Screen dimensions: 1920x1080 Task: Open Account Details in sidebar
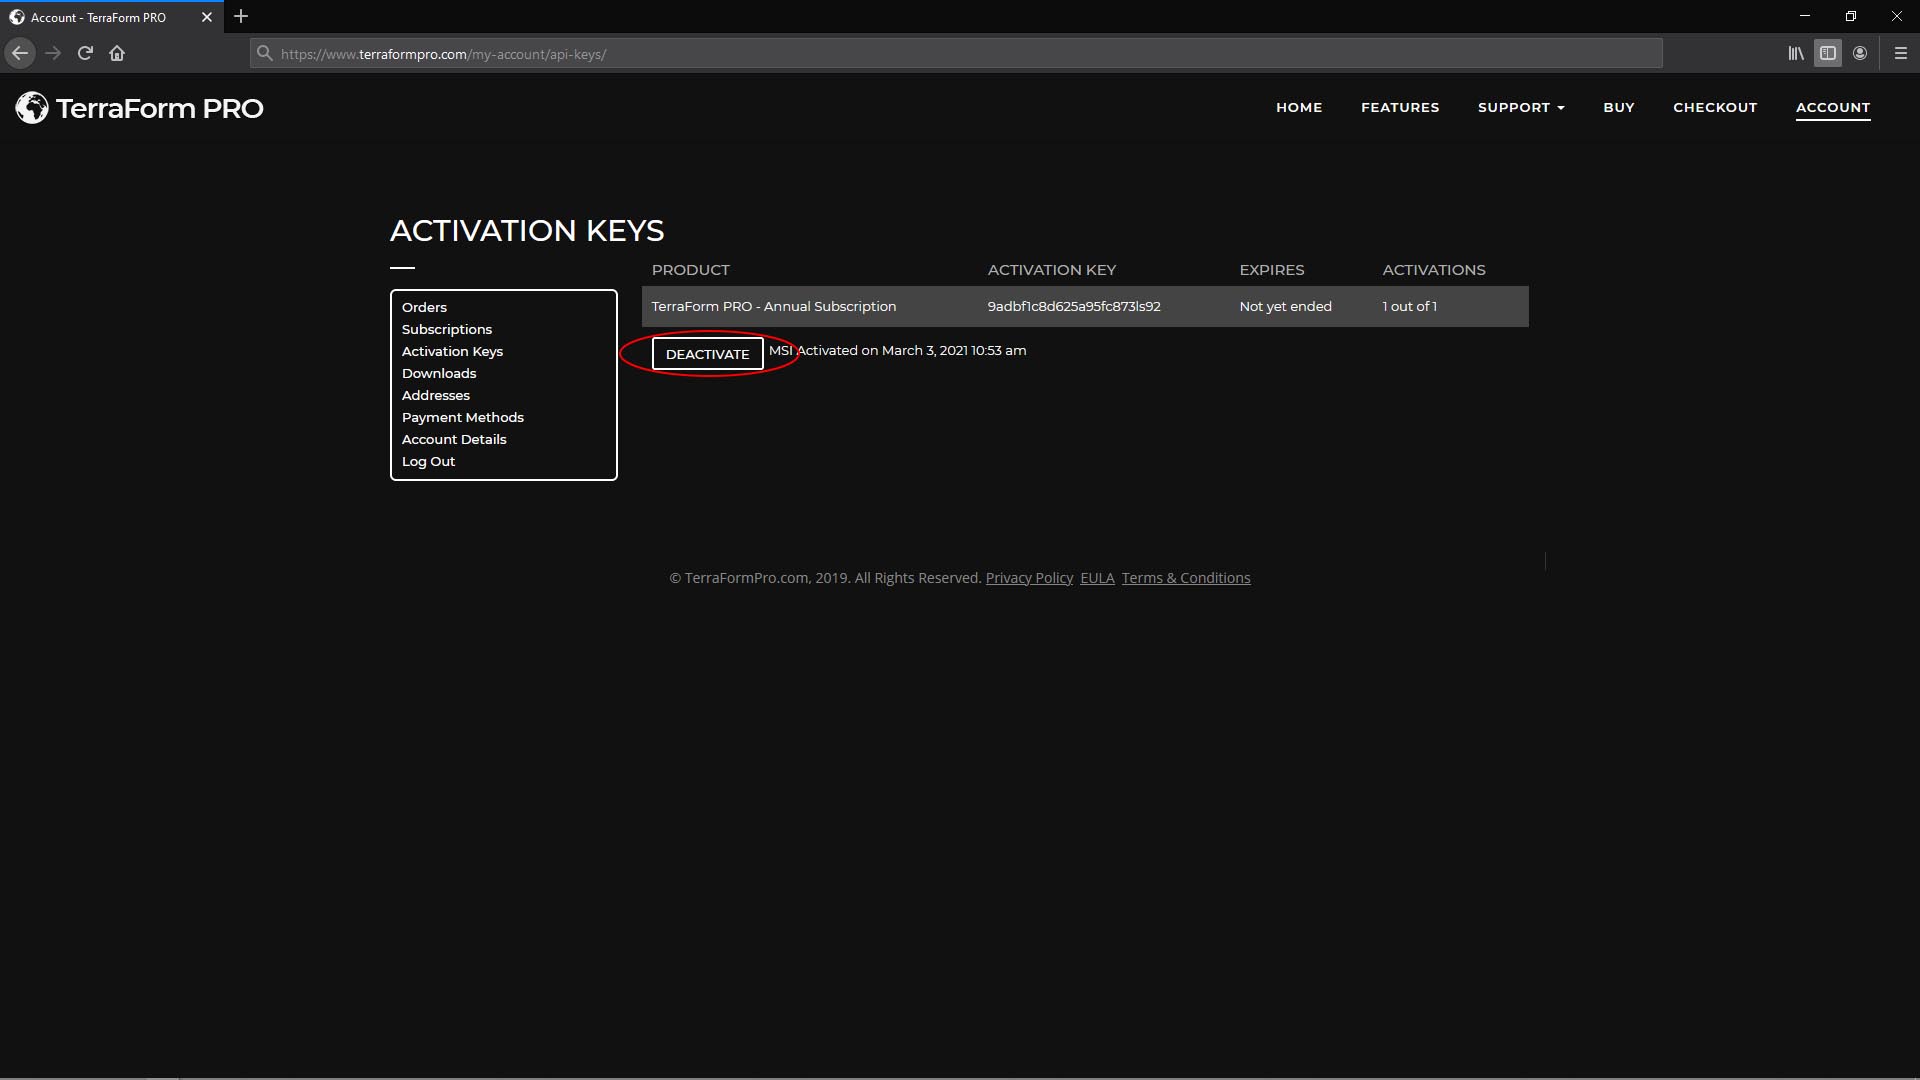tap(454, 439)
